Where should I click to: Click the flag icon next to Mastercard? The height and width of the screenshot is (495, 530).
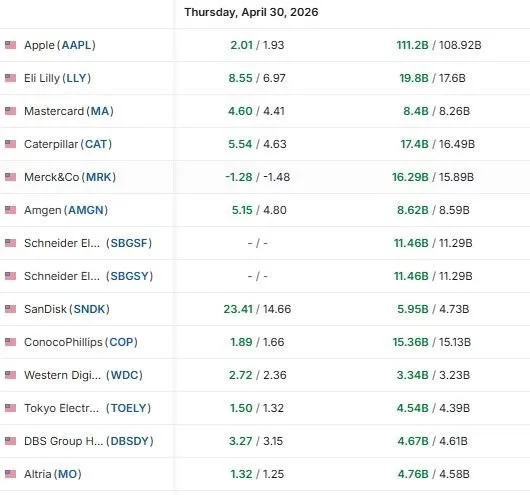(x=10, y=111)
